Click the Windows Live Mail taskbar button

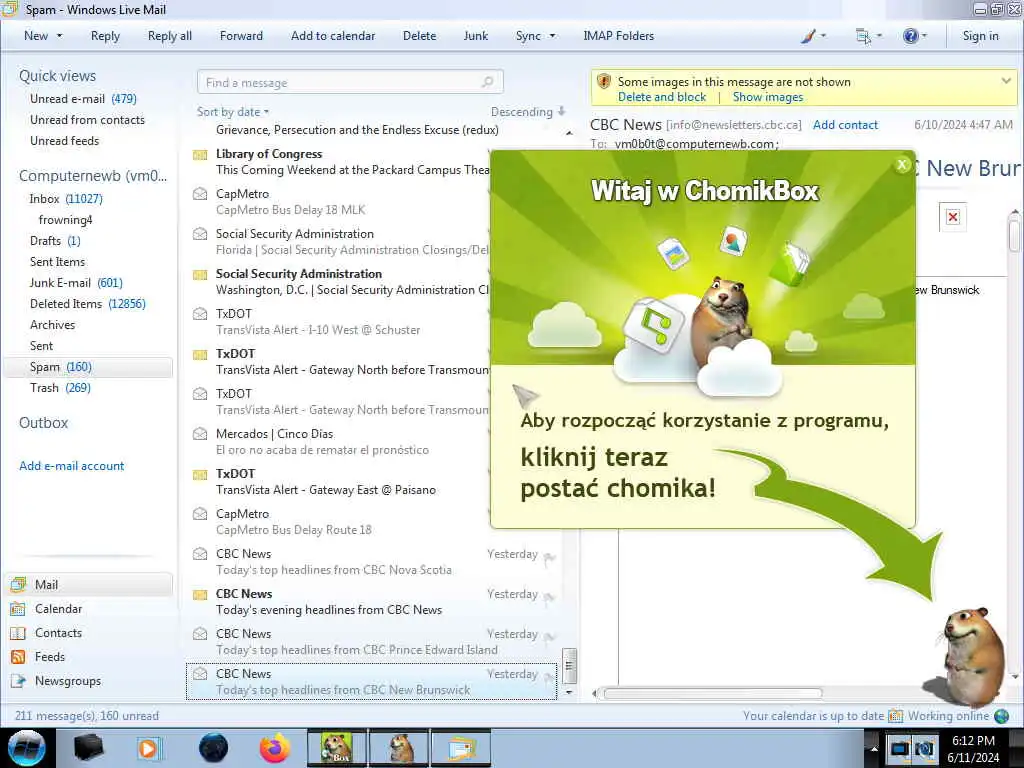[x=460, y=748]
